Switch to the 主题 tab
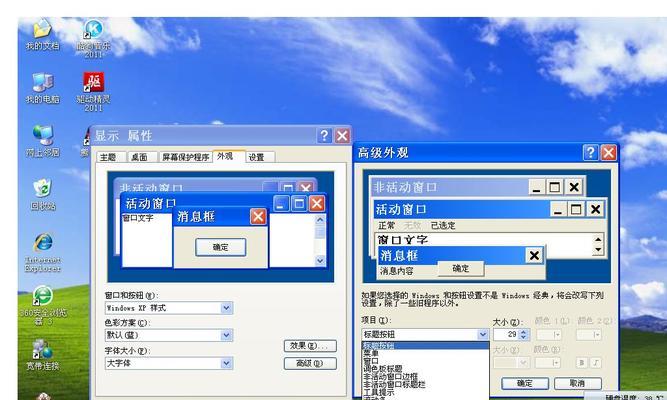 pyautogui.click(x=108, y=157)
